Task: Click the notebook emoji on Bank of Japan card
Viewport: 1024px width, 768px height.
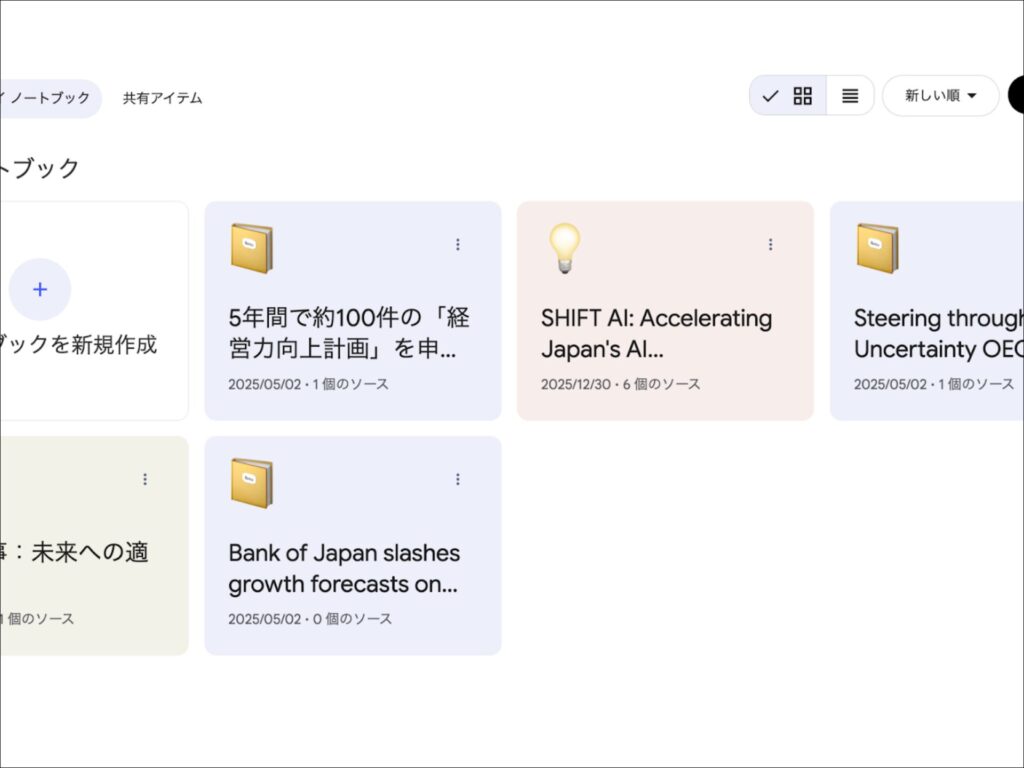Action: click(251, 482)
